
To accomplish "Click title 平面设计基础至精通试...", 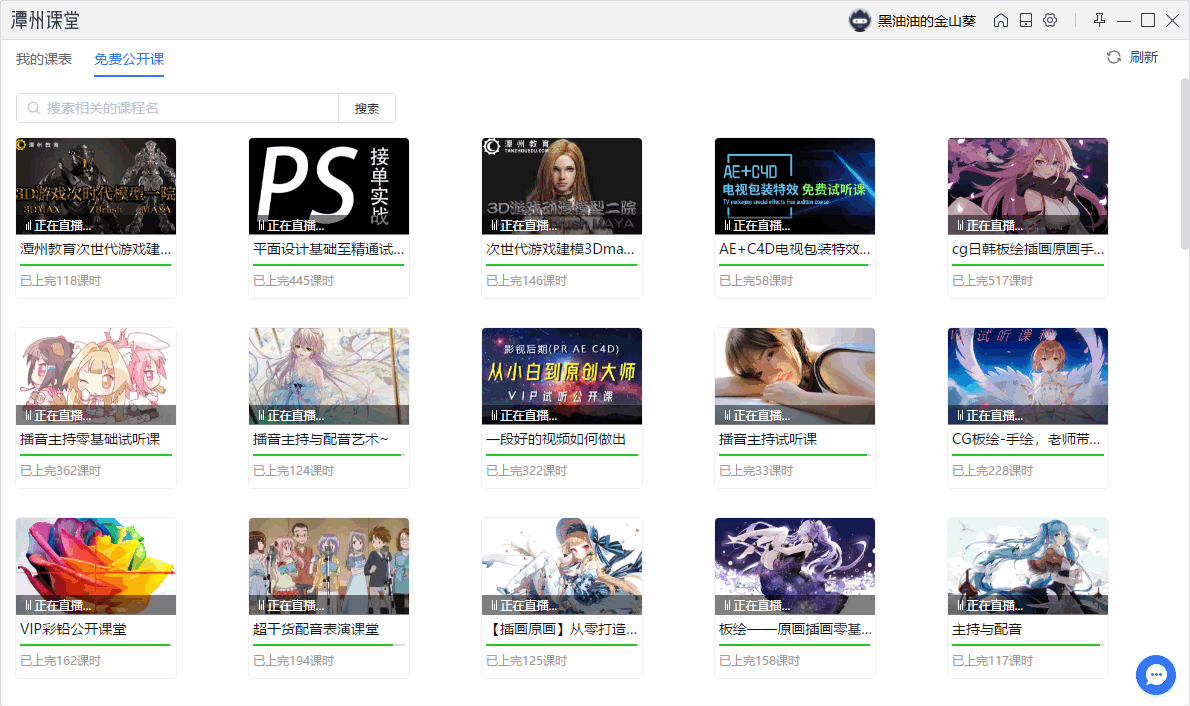I will click(329, 249).
